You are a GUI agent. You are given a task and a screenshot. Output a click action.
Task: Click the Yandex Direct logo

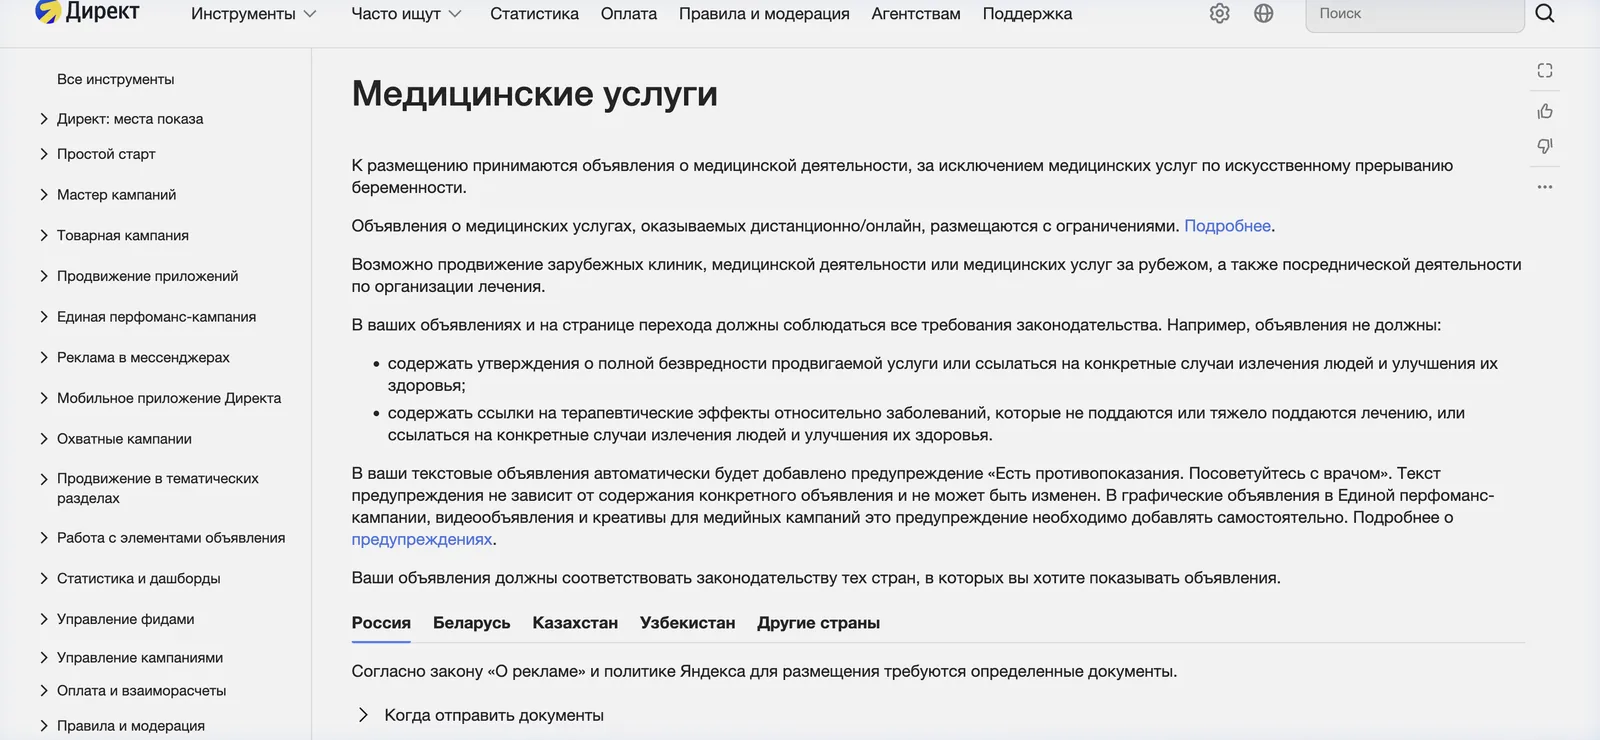87,12
